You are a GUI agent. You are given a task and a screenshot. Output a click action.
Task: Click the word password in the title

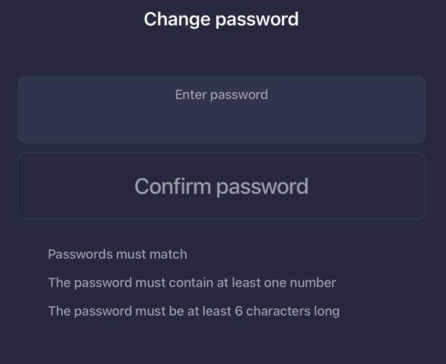tap(257, 20)
